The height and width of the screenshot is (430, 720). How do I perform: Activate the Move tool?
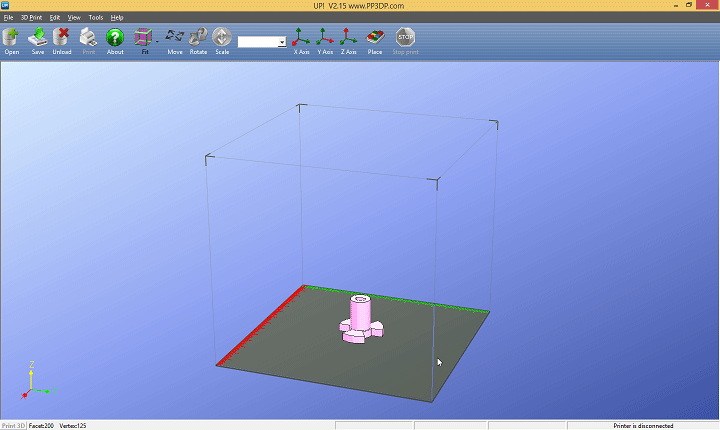pyautogui.click(x=175, y=39)
